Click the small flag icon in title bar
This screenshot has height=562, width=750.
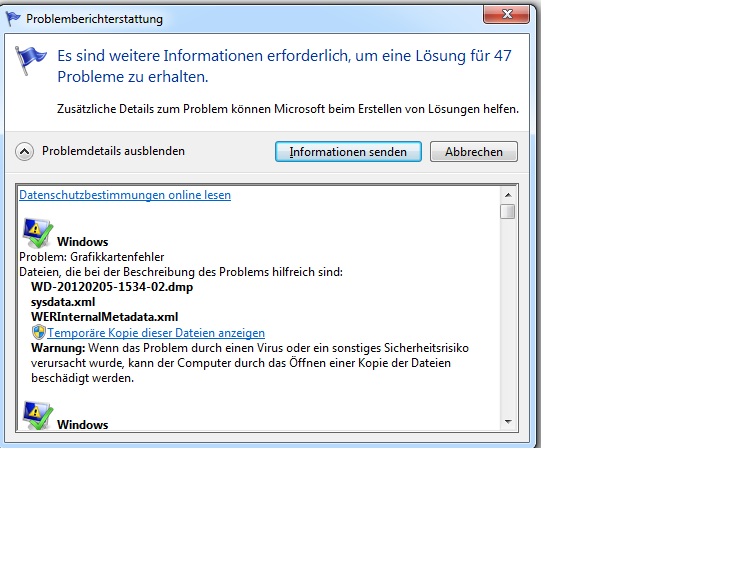(x=13, y=19)
